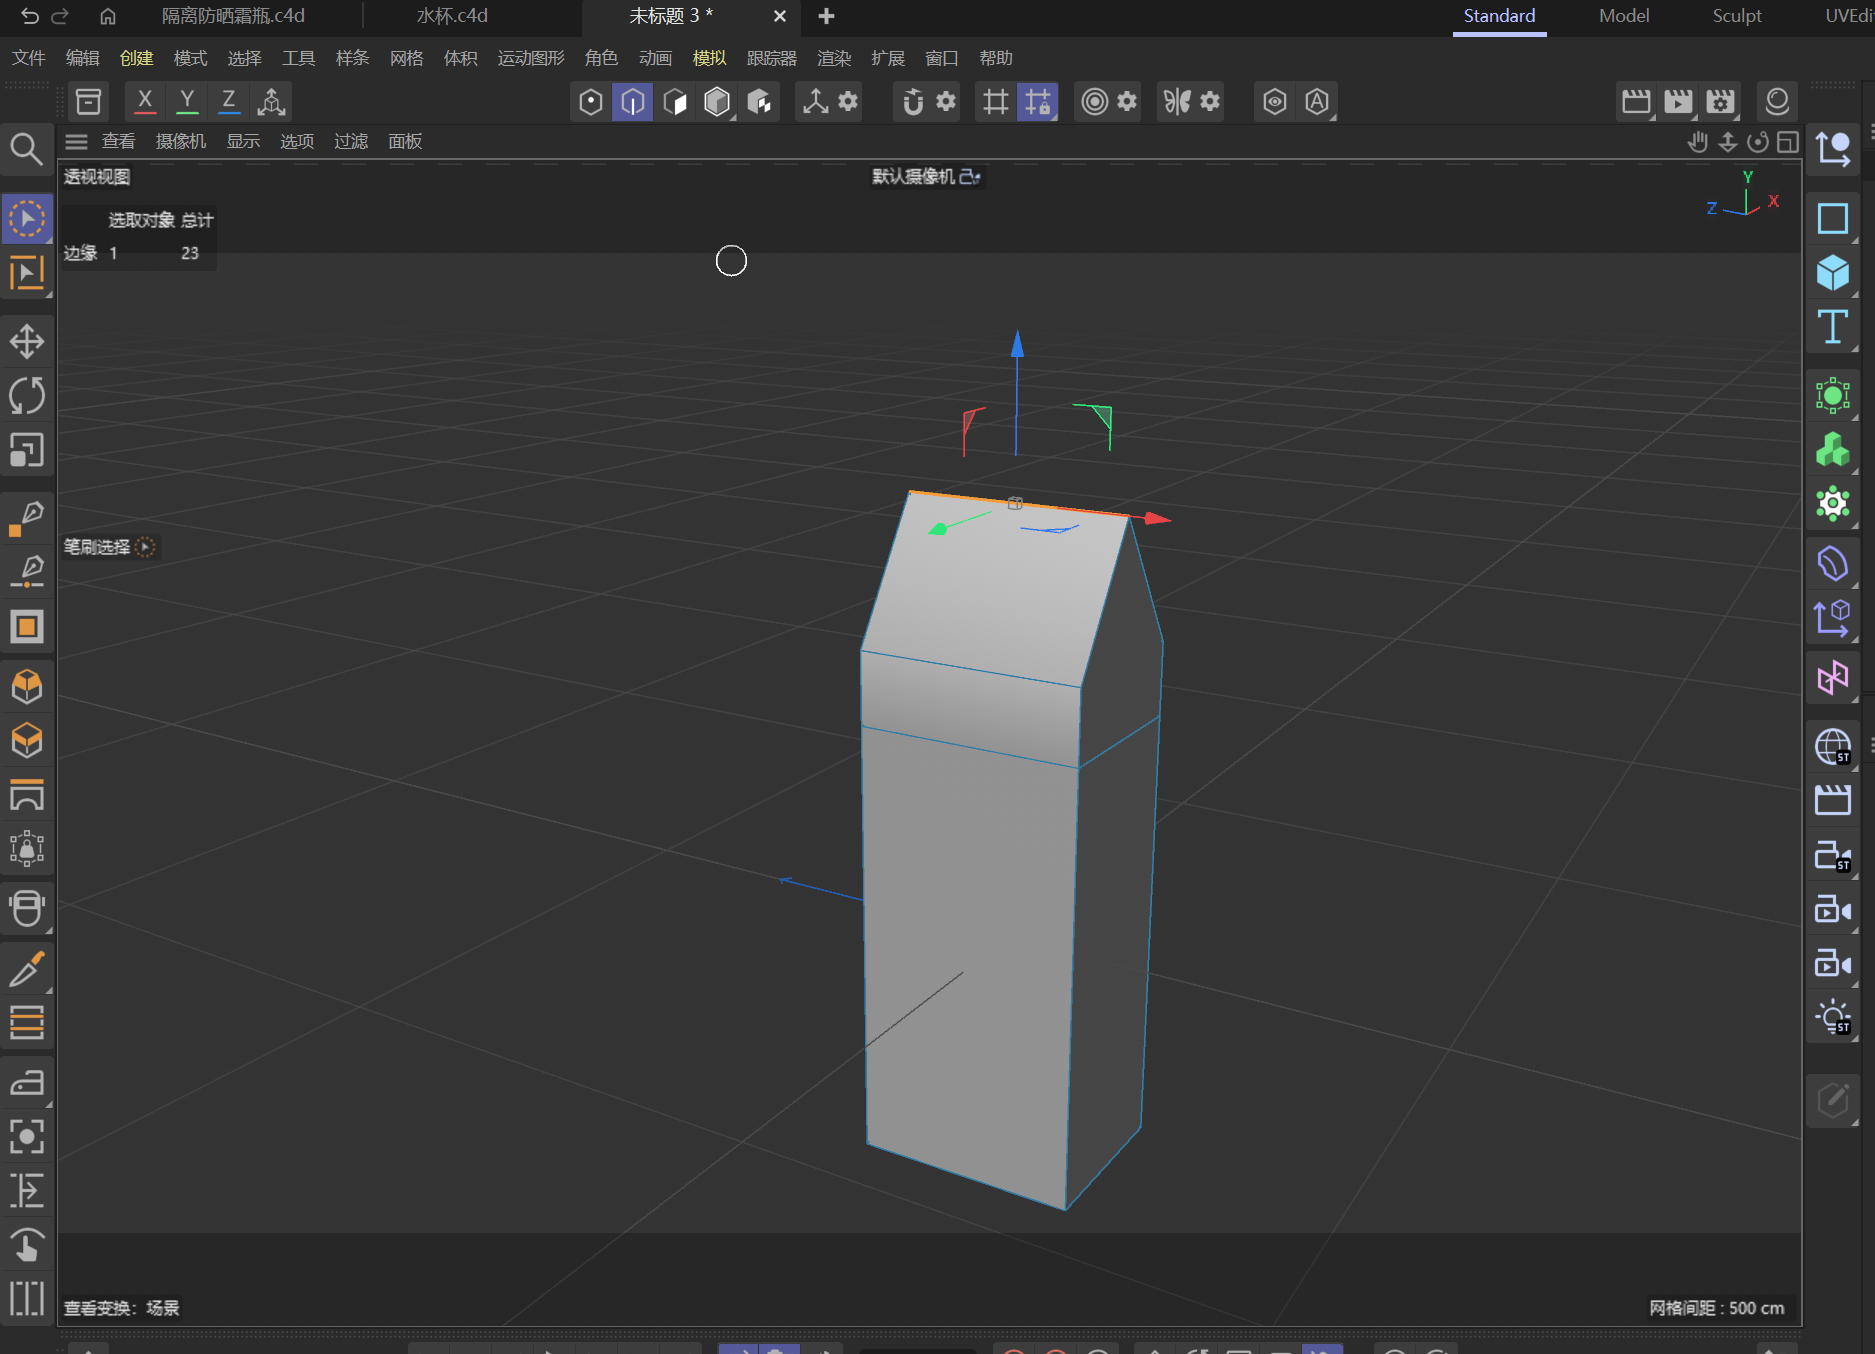Switch to the Sculpt layout

point(1737,16)
